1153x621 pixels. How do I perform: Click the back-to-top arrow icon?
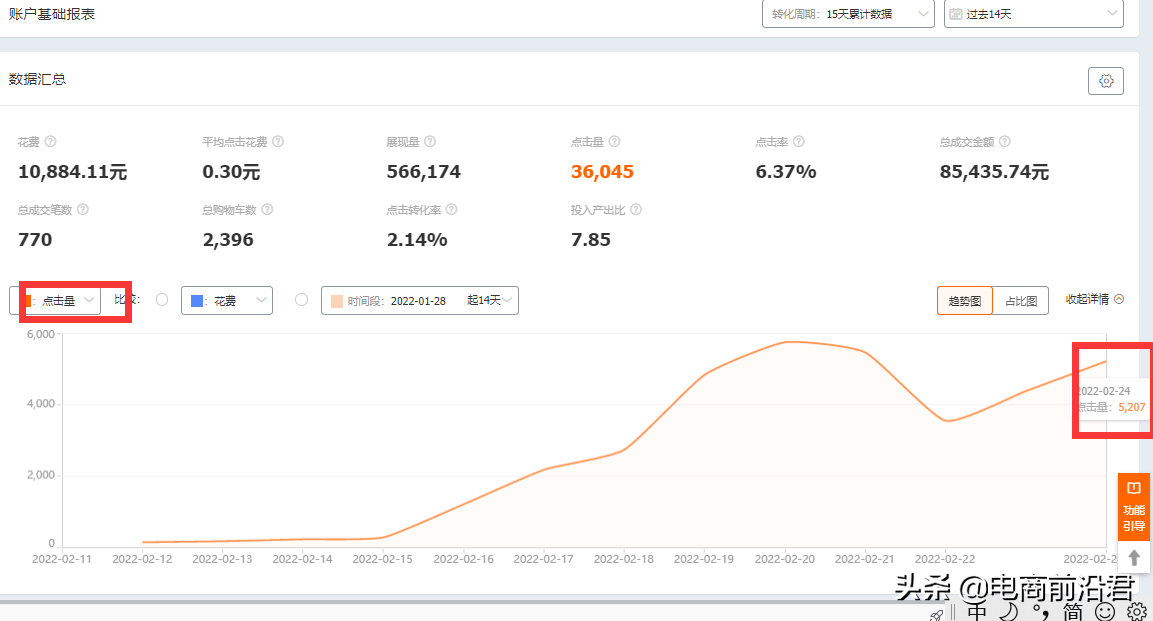click(1134, 558)
